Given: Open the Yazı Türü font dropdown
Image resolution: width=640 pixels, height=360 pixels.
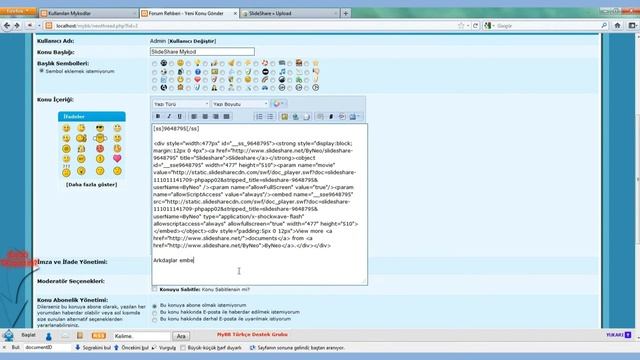Looking at the screenshot, I should [x=180, y=104].
